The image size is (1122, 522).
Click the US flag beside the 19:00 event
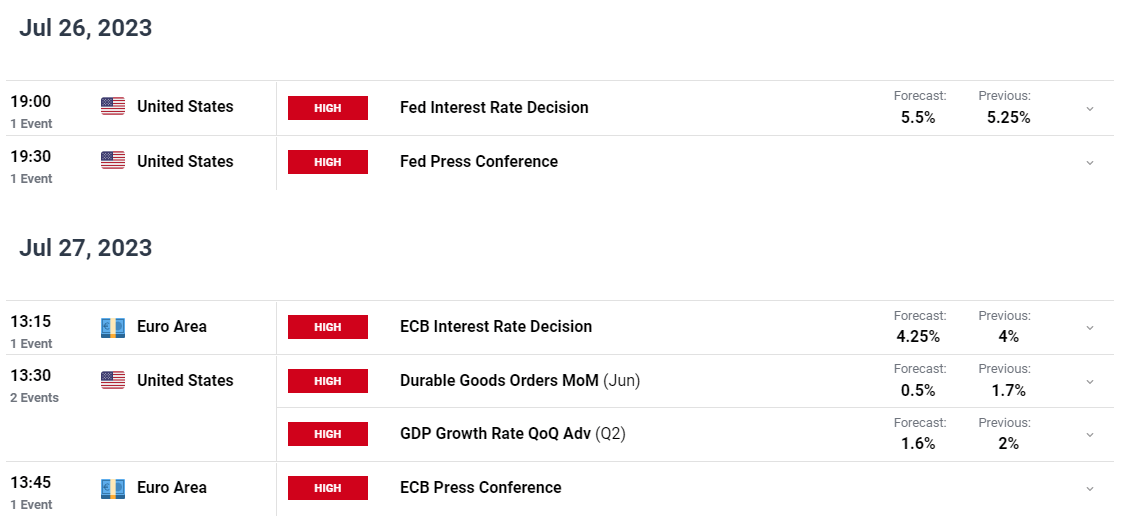click(x=113, y=107)
